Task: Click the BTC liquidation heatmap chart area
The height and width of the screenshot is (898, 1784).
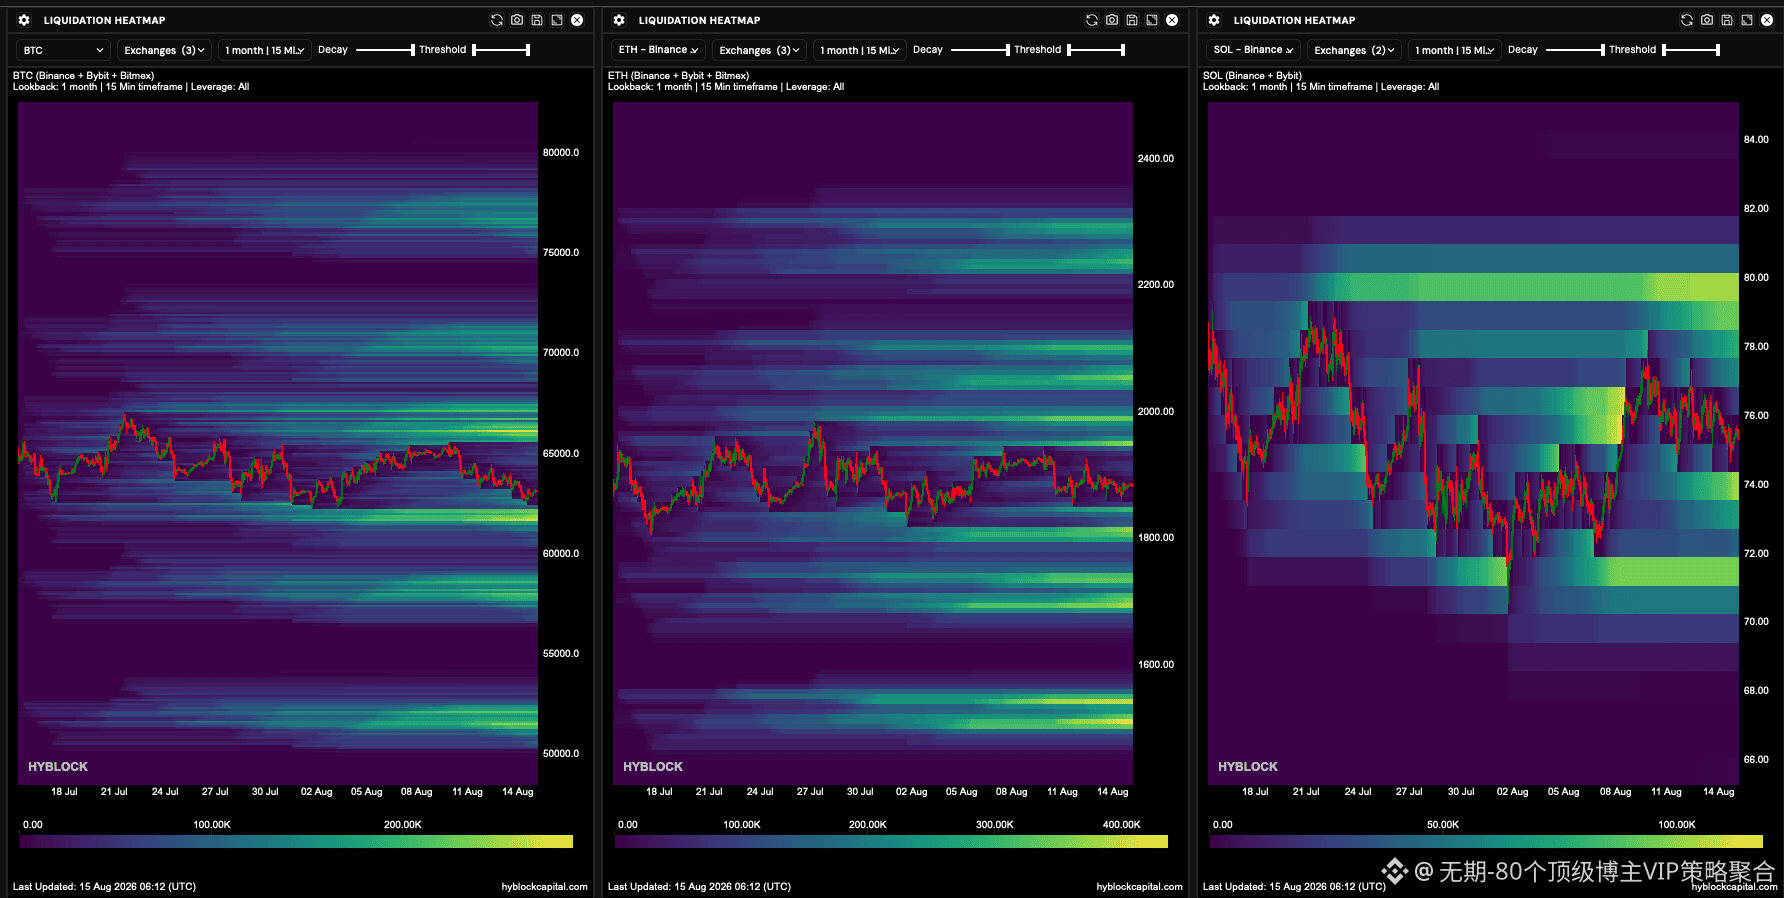Action: click(x=278, y=443)
